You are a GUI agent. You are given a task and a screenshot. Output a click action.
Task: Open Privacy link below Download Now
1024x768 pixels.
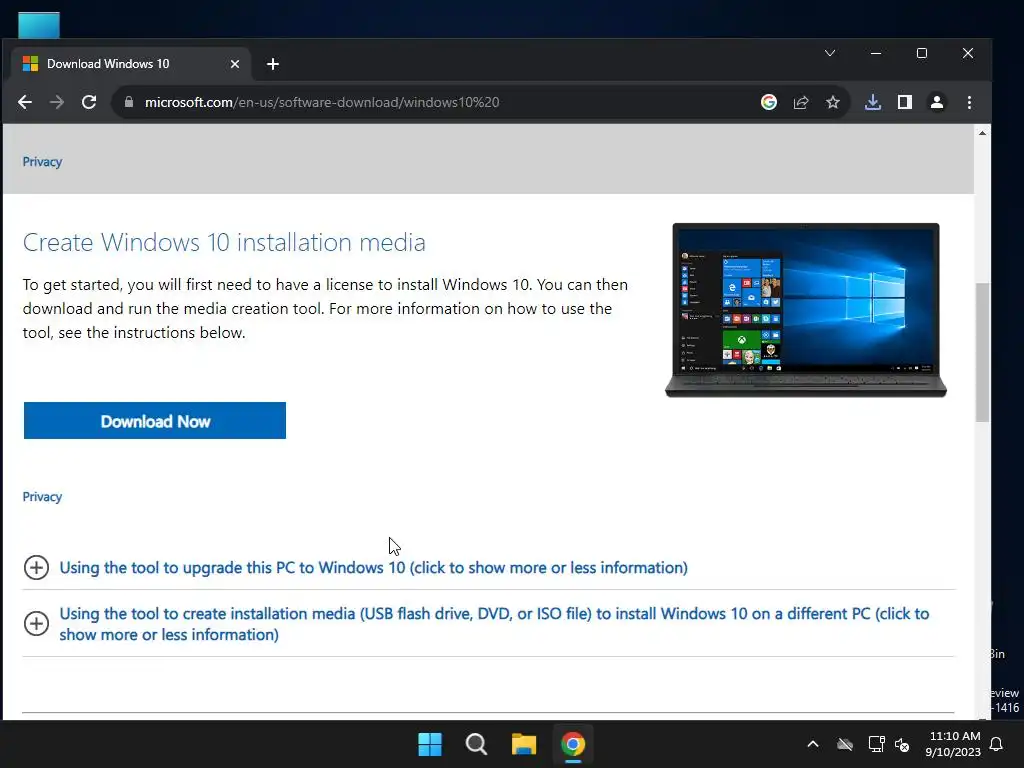coord(42,496)
